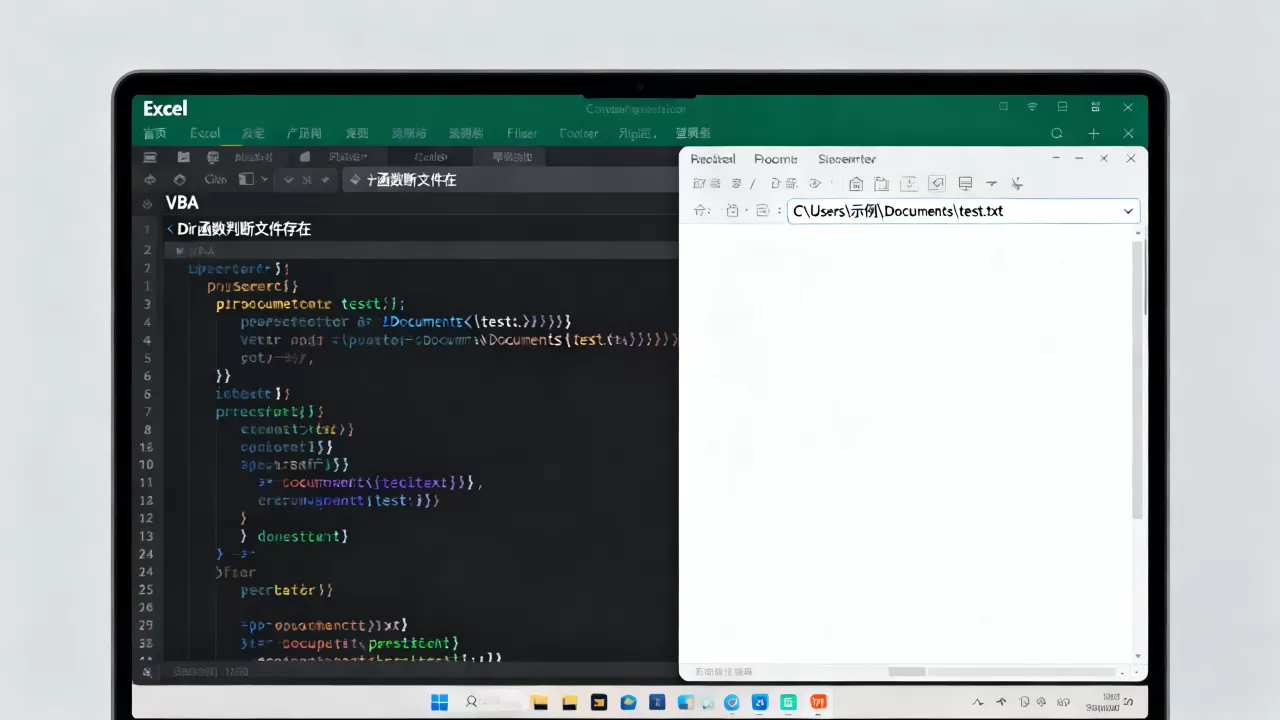Switch to the Excel ribbon tab
Image resolution: width=1280 pixels, height=720 pixels.
pyautogui.click(x=205, y=133)
